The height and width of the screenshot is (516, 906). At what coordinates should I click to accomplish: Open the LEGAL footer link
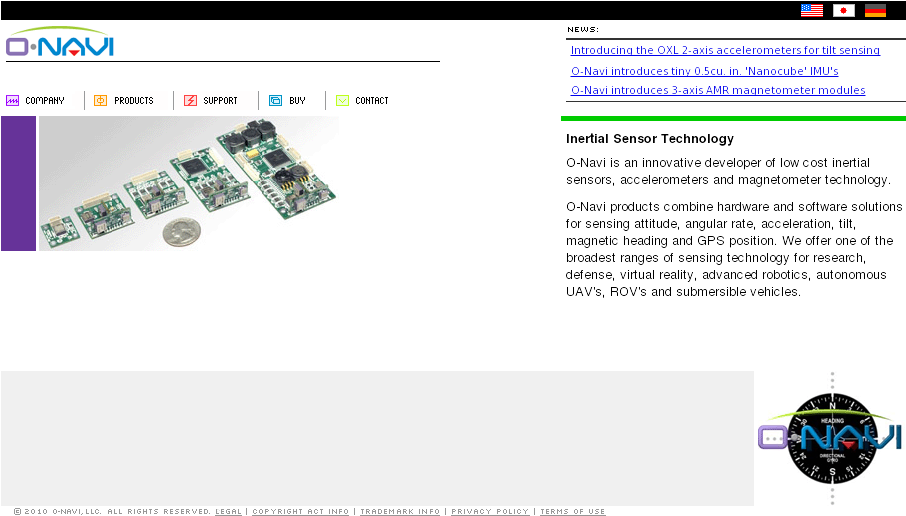click(x=228, y=511)
